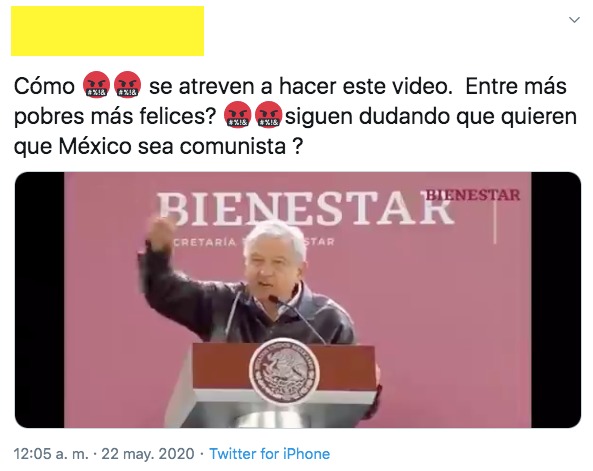Click the small BIENESTAR watermark in video corner
593x471 pixels.
pyautogui.click(x=473, y=195)
